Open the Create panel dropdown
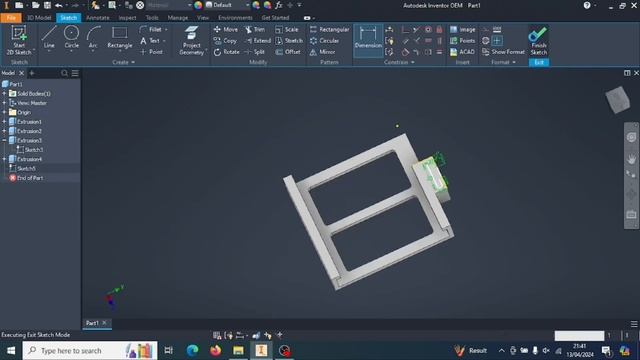 (123, 62)
